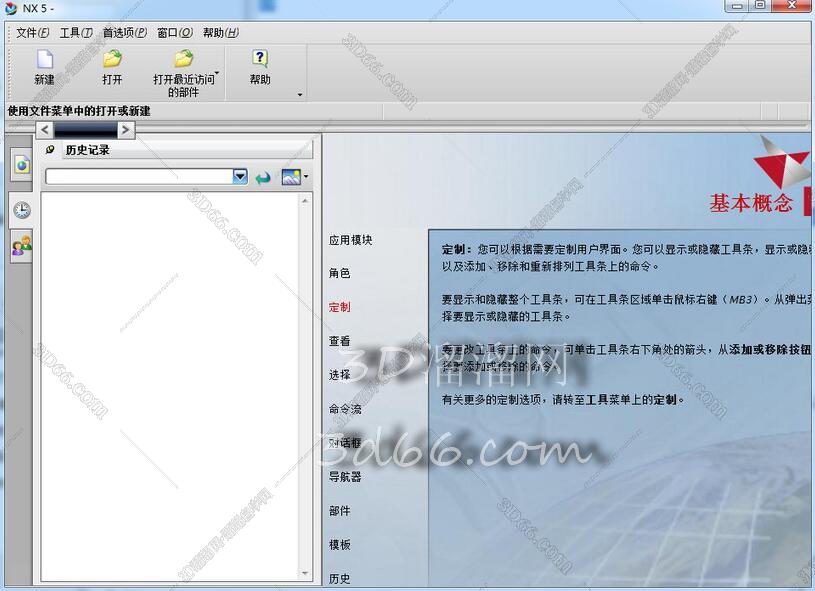Select the 模板 concept link
This screenshot has width=815, height=591.
pos(339,545)
